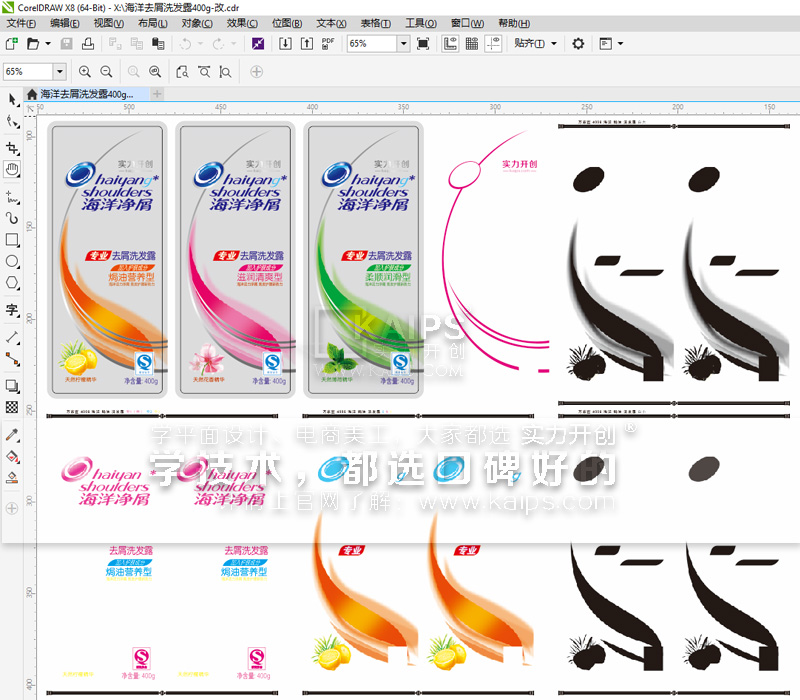Viewport: 800px width, 700px height.
Task: Open the 工具 menu
Action: pyautogui.click(x=421, y=23)
